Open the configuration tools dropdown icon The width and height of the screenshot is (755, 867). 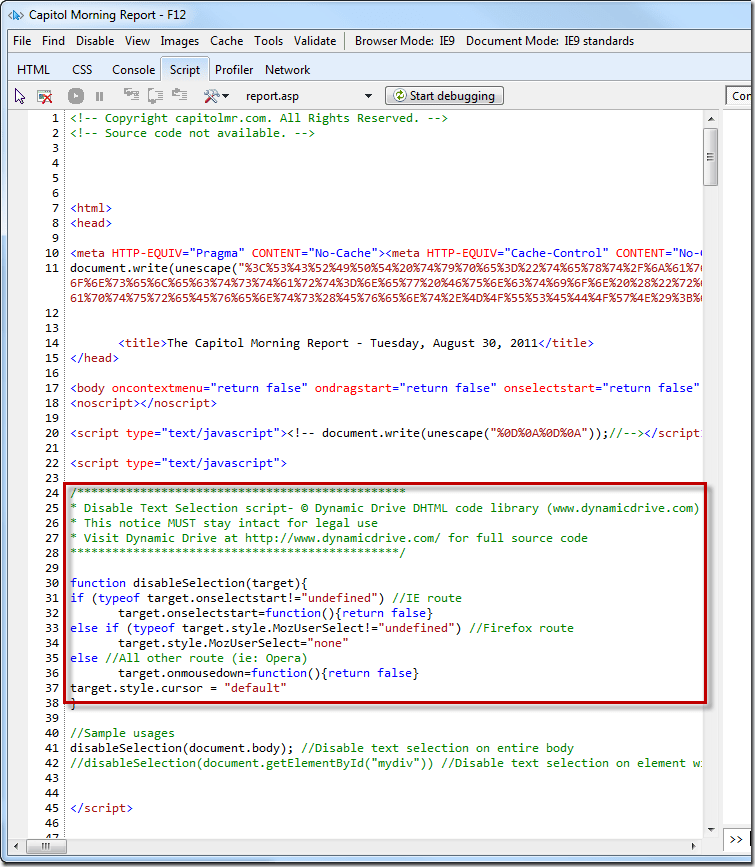click(x=216, y=96)
